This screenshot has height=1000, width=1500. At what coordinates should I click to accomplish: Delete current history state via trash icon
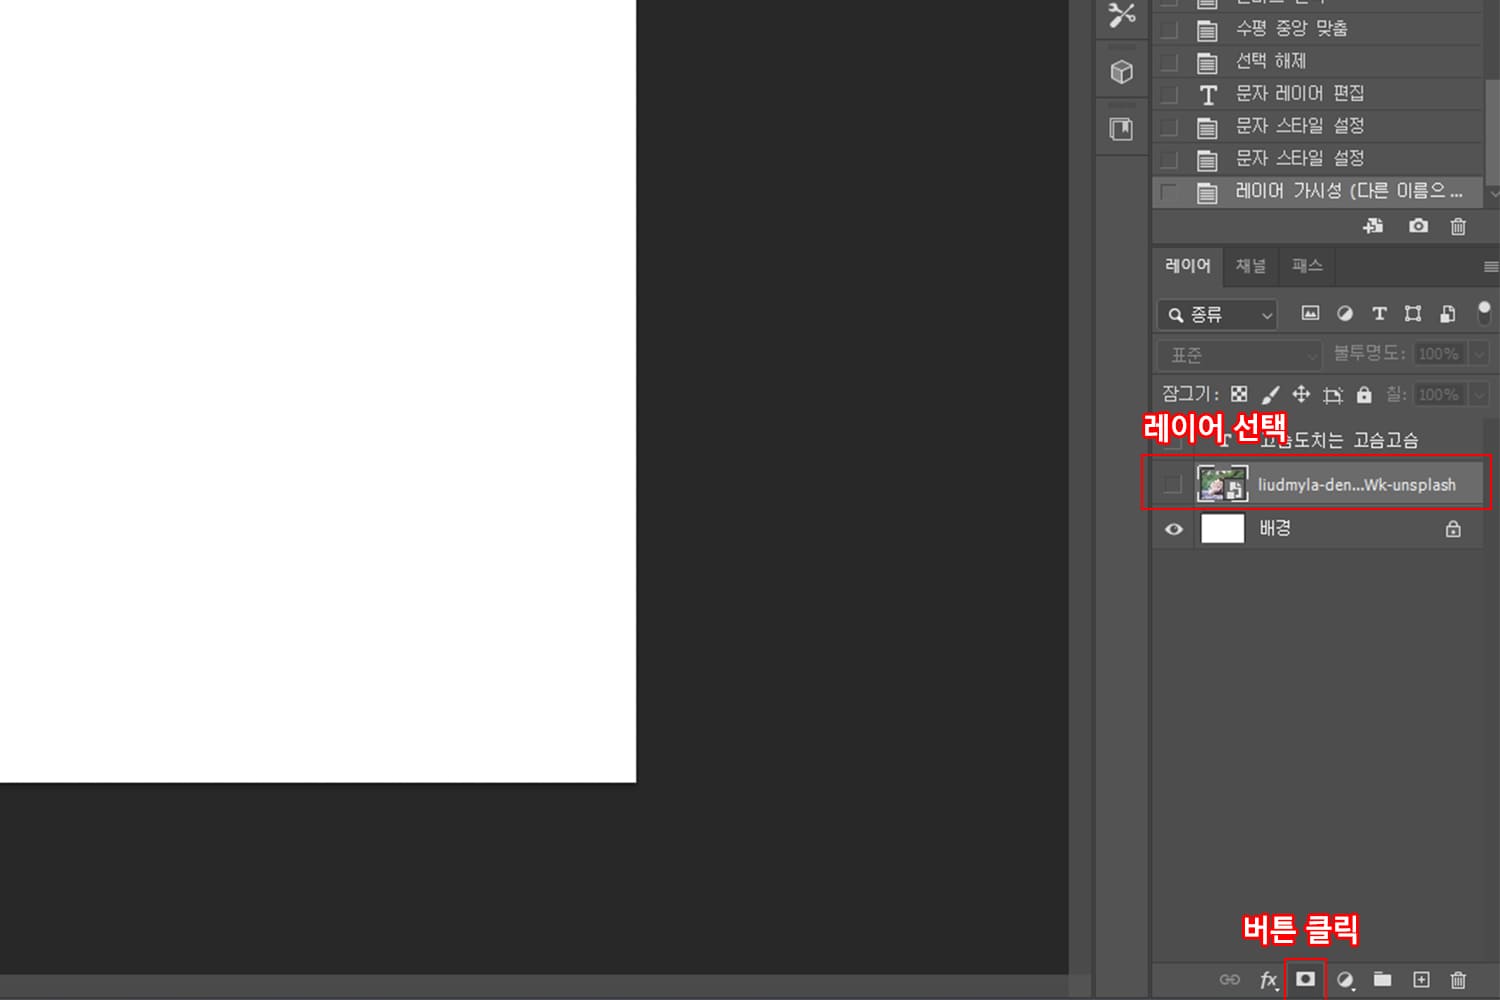[1458, 226]
